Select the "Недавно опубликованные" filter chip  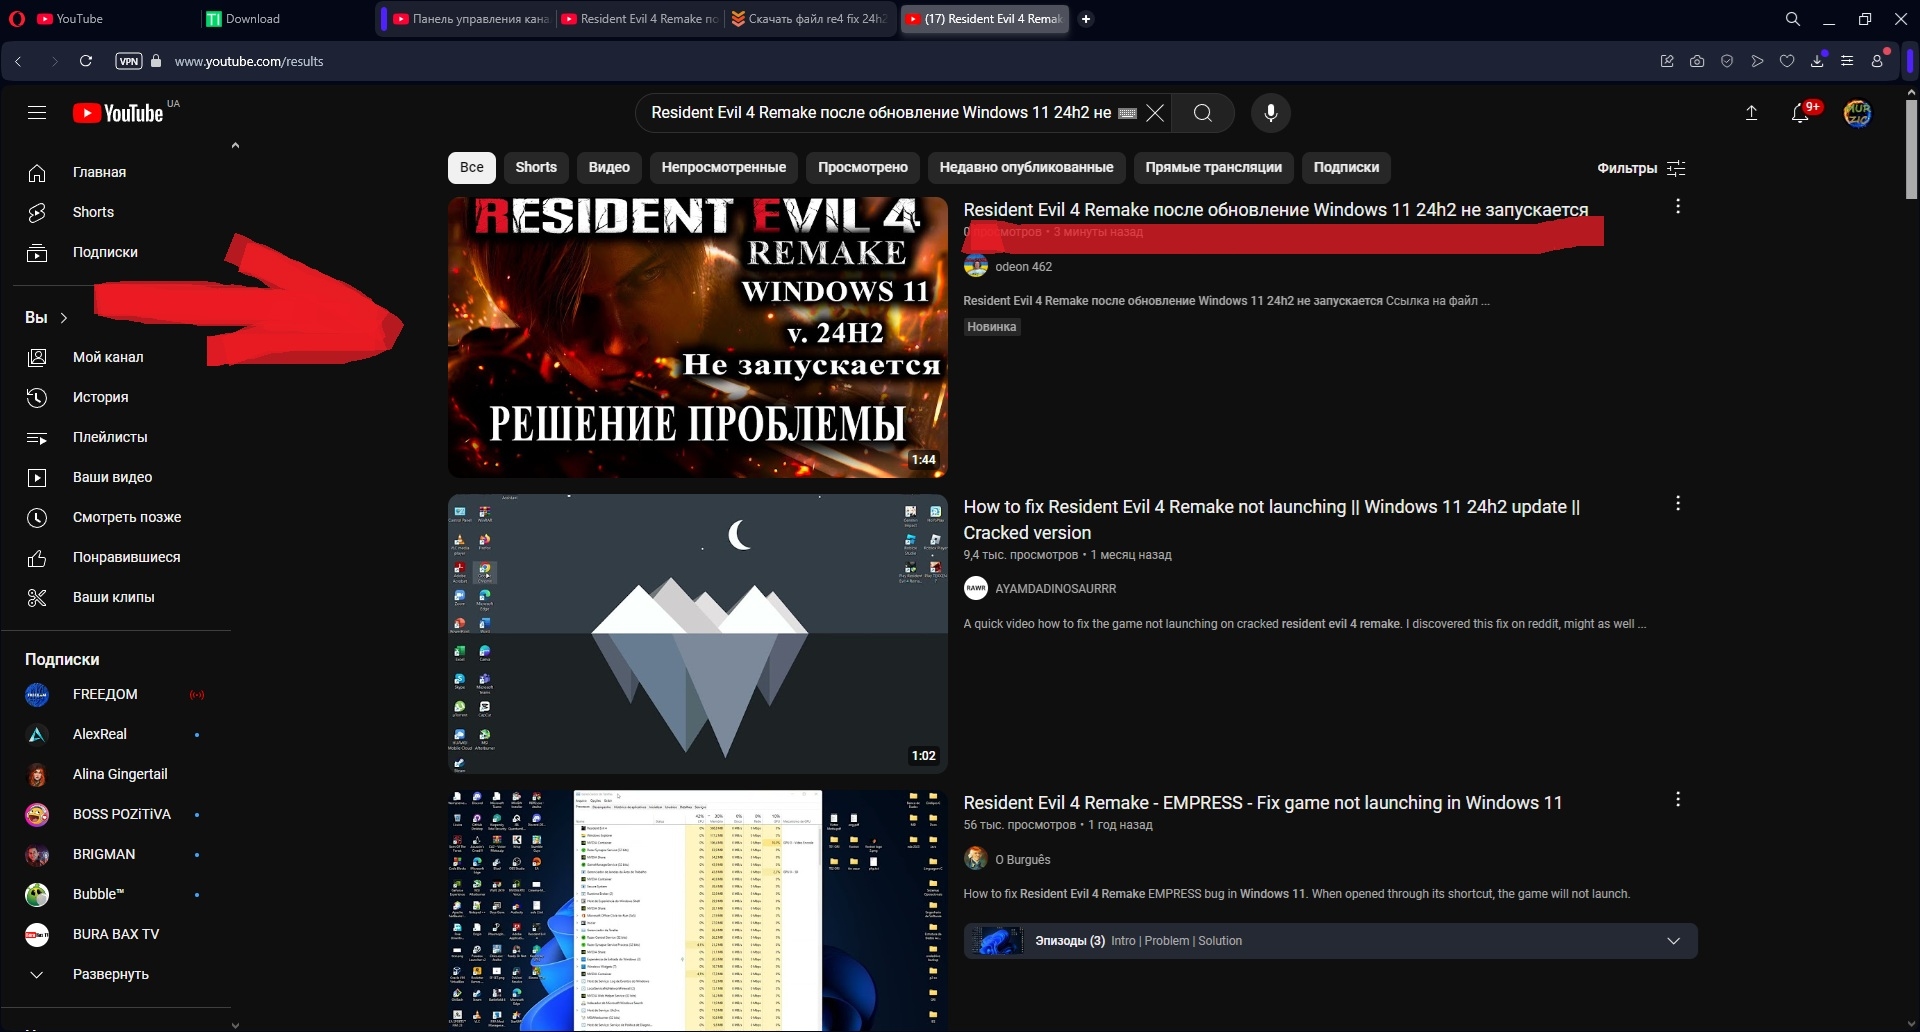pos(1026,167)
